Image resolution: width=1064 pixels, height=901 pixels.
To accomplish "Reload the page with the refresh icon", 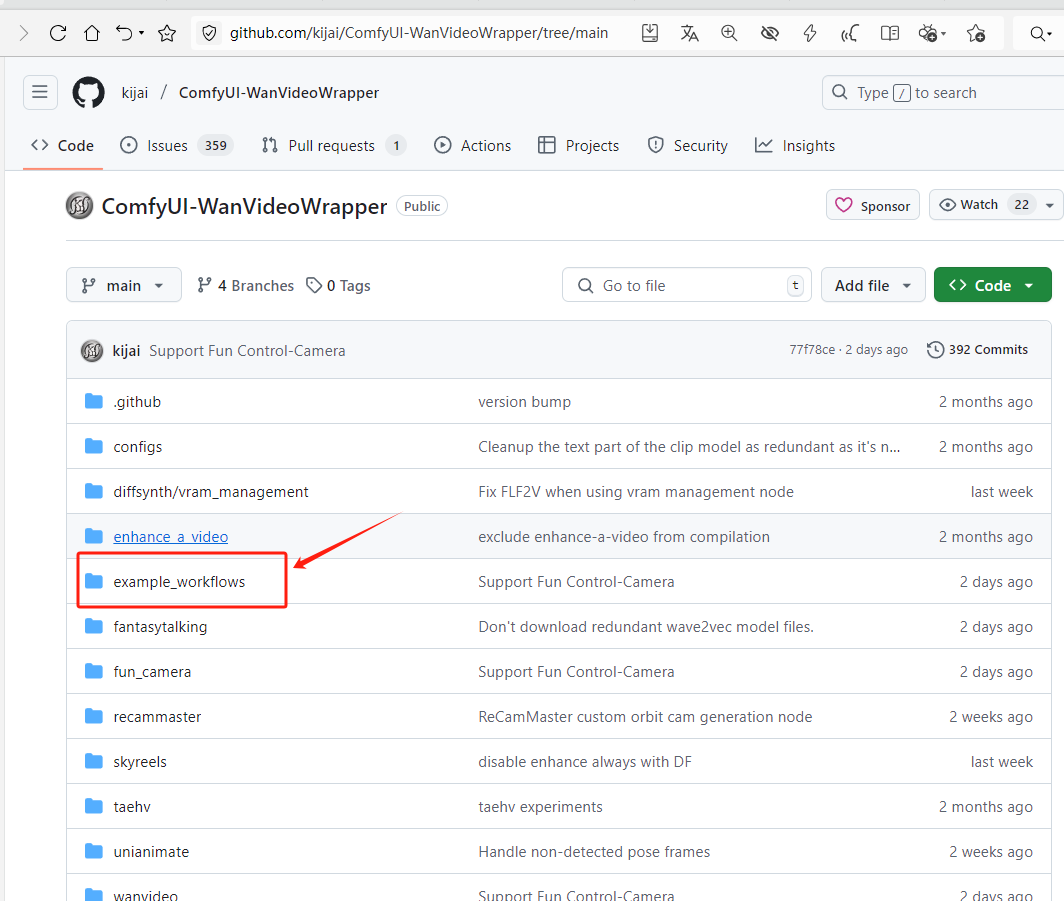I will (x=58, y=33).
